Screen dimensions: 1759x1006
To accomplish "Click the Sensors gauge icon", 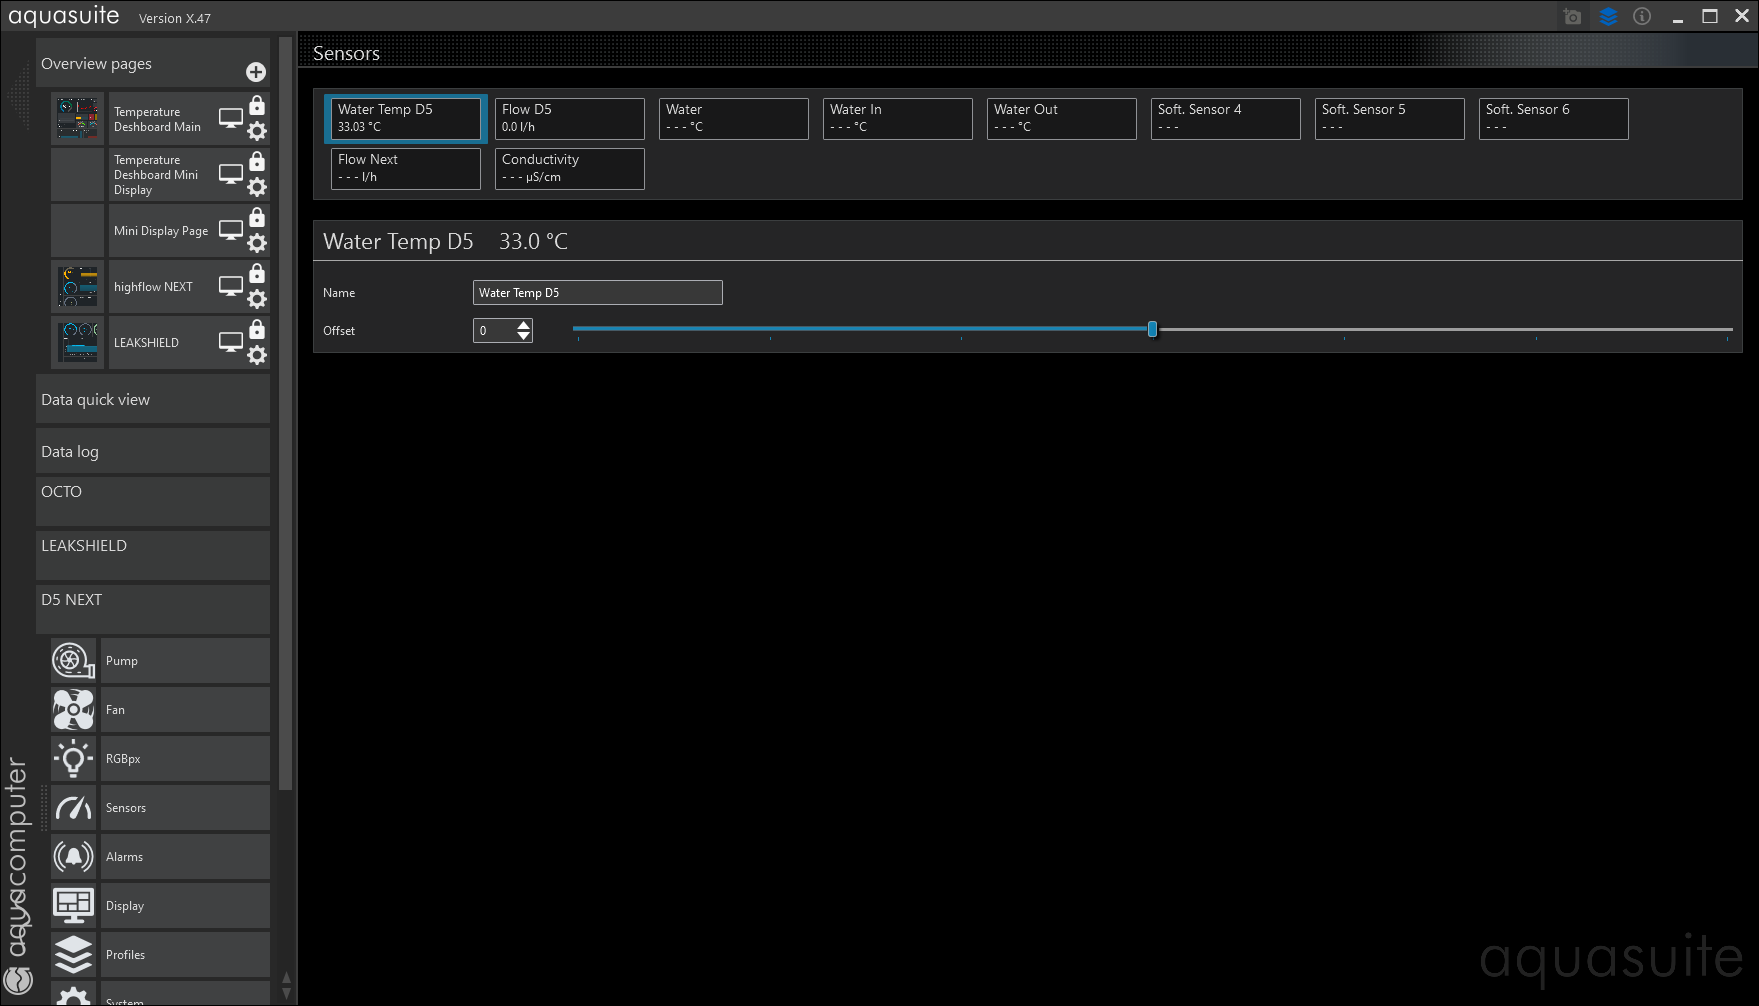I will [74, 808].
